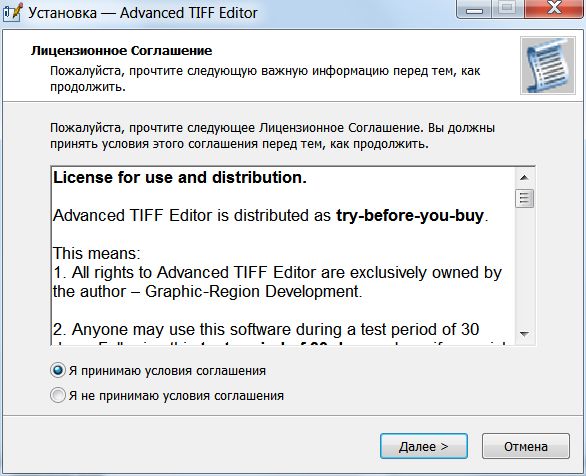586x476 pixels.
Task: Click the 'License for use and distribution.' heading
Action: [180, 177]
